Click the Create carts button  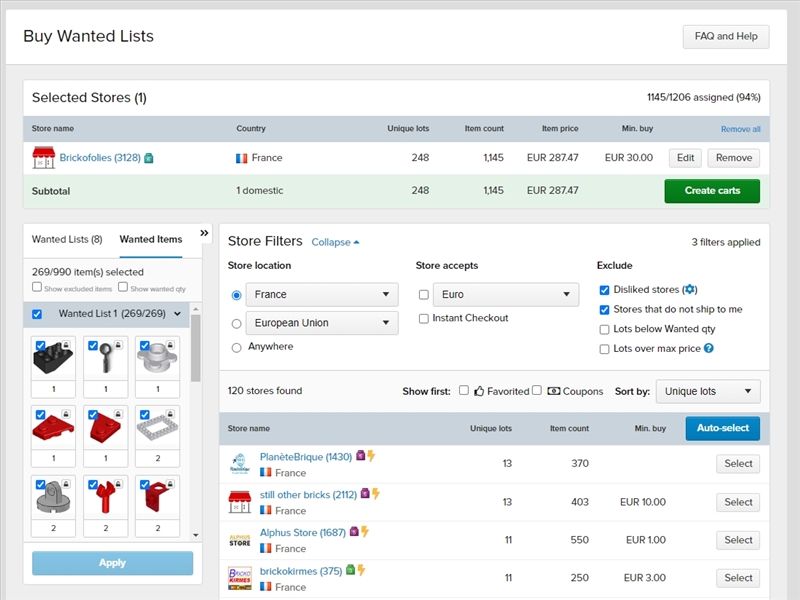pyautogui.click(x=712, y=191)
